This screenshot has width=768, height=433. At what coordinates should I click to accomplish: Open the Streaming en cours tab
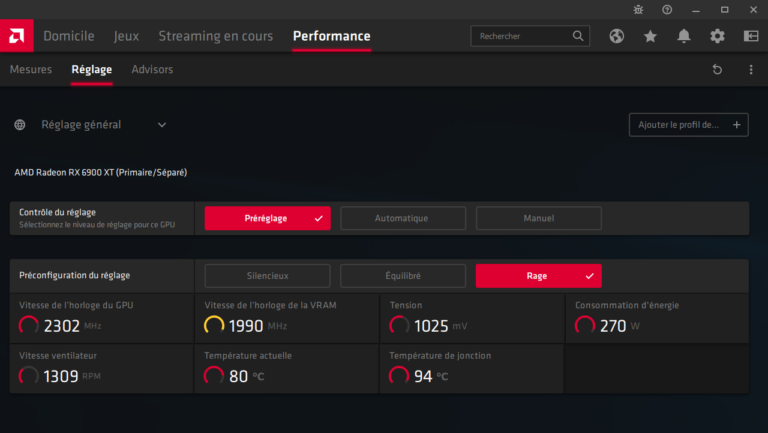coord(215,36)
